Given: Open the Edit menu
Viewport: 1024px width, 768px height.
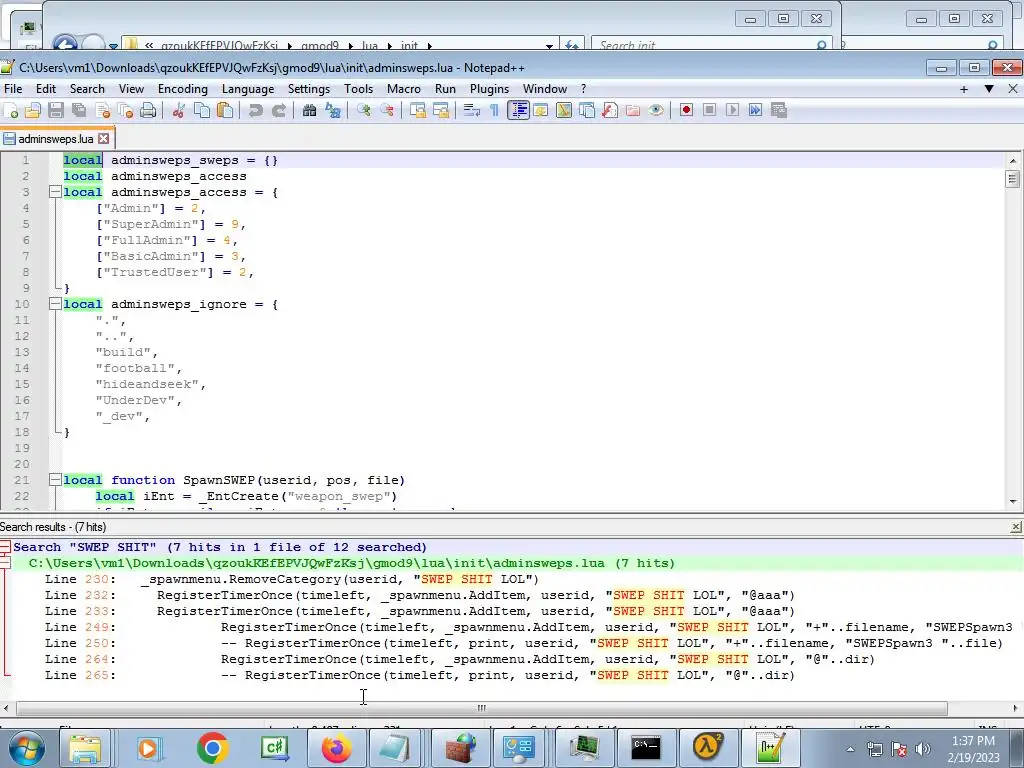Looking at the screenshot, I should [x=46, y=89].
